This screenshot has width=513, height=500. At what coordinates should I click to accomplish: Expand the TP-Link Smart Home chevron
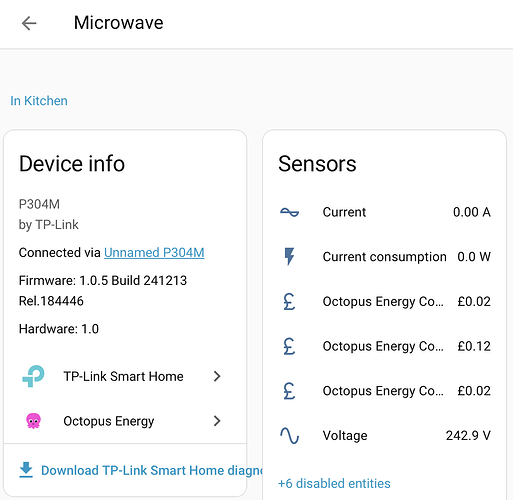point(217,376)
